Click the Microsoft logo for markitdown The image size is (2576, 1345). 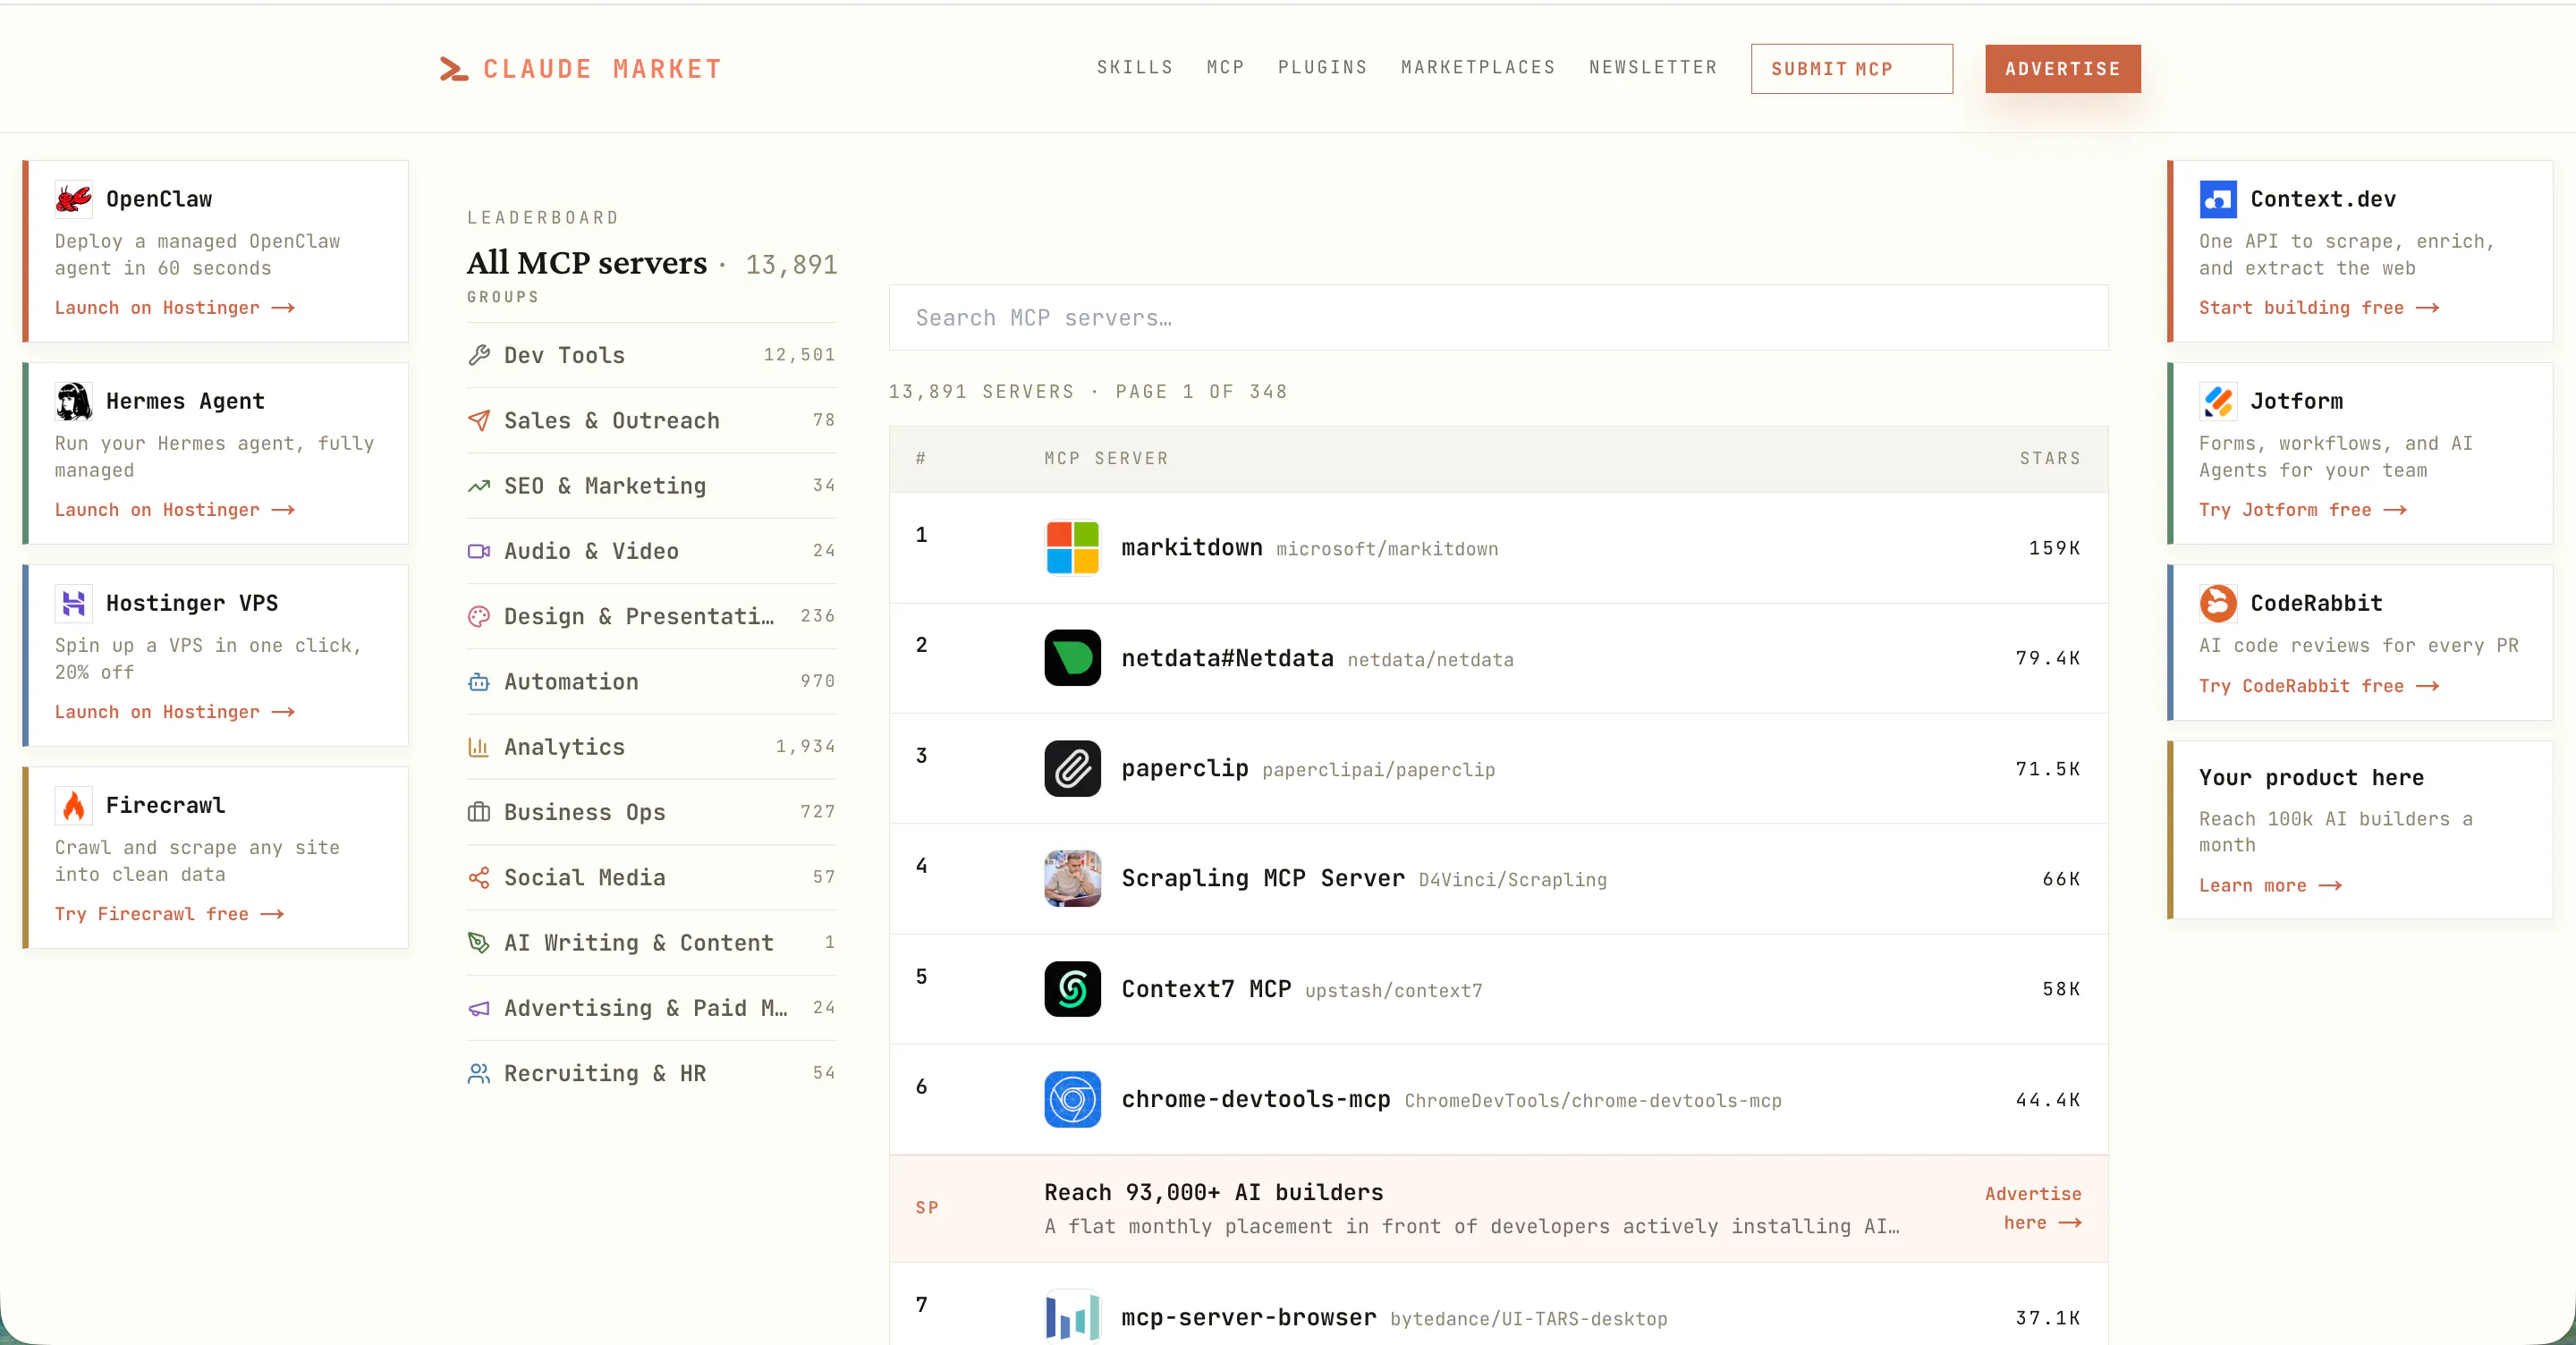(x=1072, y=547)
